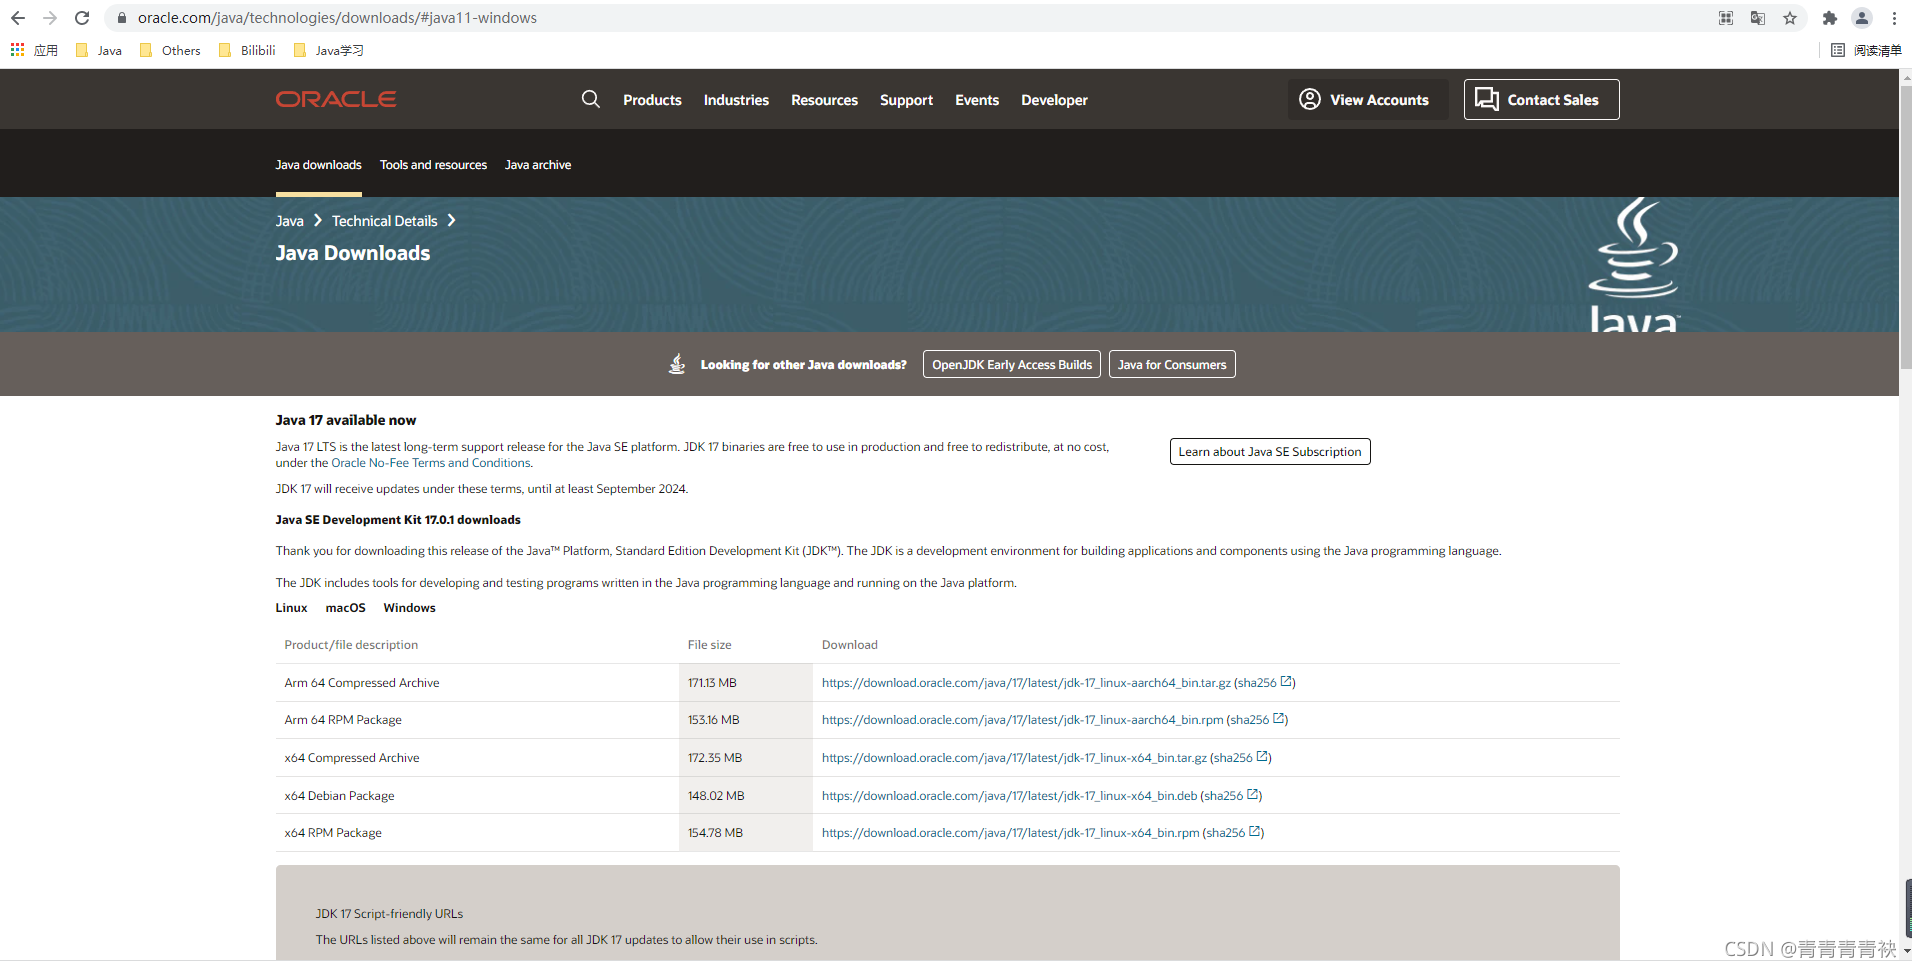This screenshot has width=1912, height=967.
Task: Click the translate page icon
Action: click(x=1758, y=18)
